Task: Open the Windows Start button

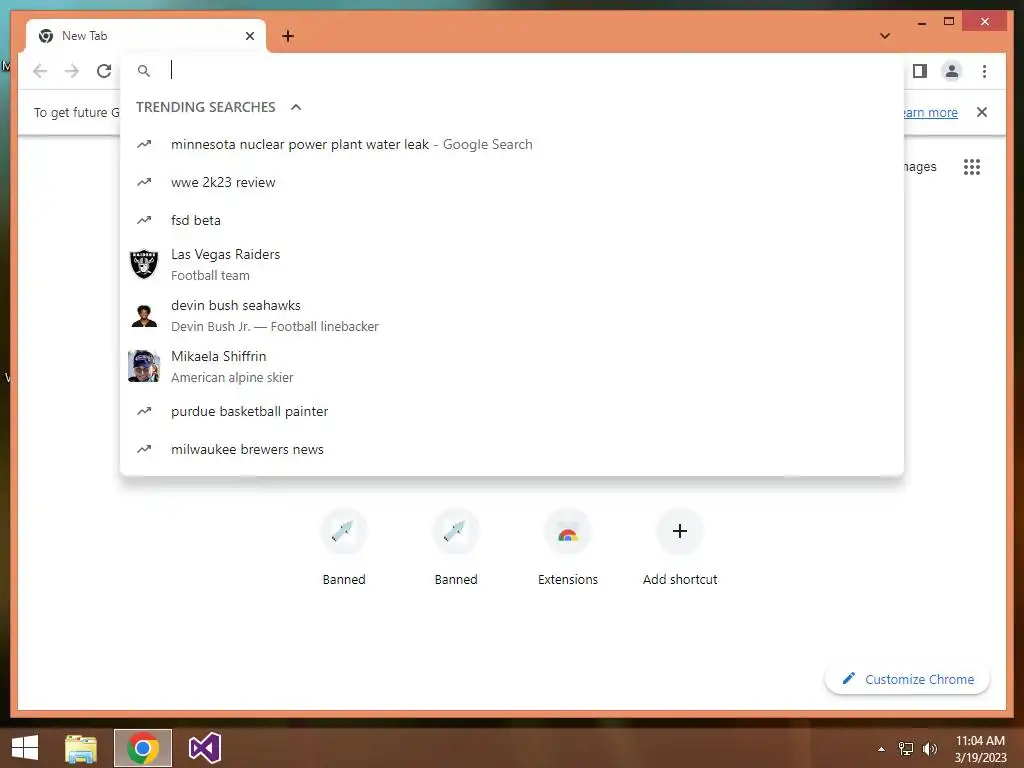Action: click(x=25, y=748)
